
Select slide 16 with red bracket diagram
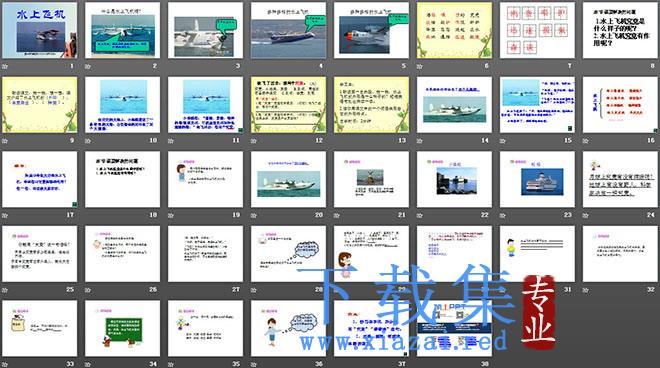620,105
